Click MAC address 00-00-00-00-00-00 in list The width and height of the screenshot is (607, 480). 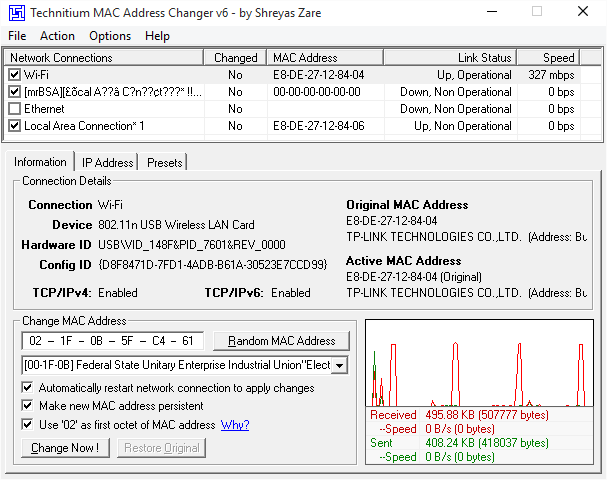click(317, 92)
